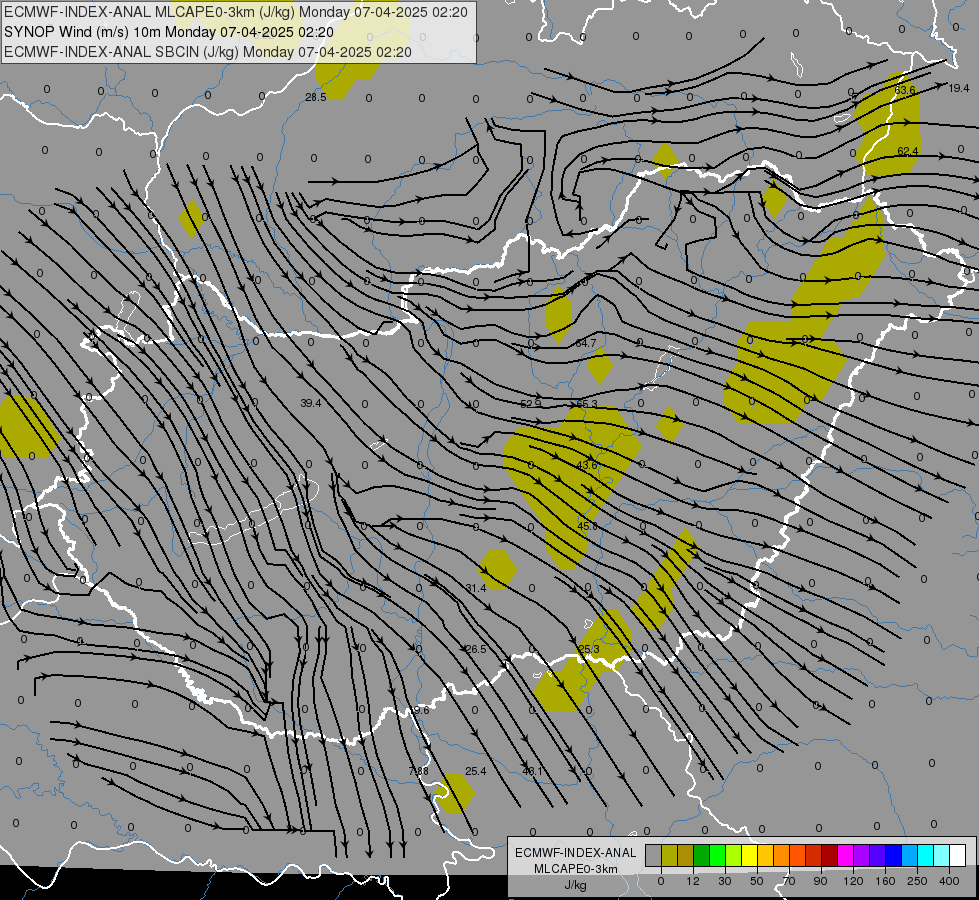
Task: Click legend tick label 400
Action: [x=949, y=881]
